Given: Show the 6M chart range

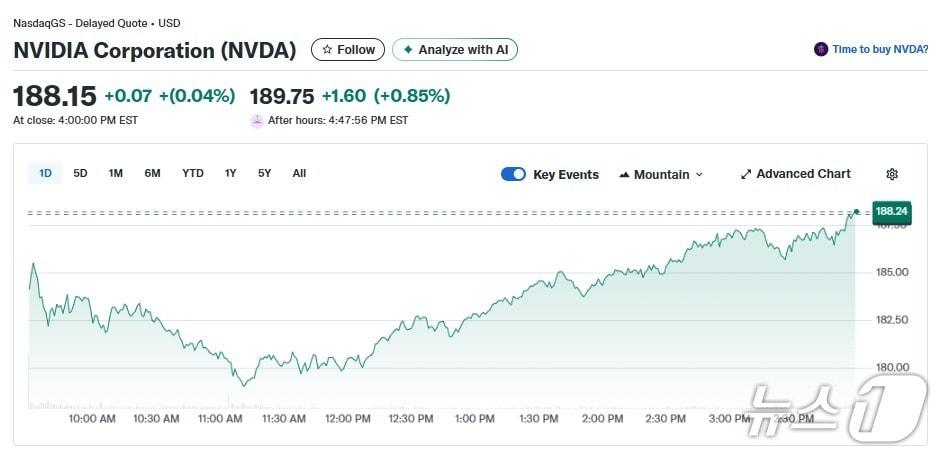Looking at the screenshot, I should tap(152, 173).
